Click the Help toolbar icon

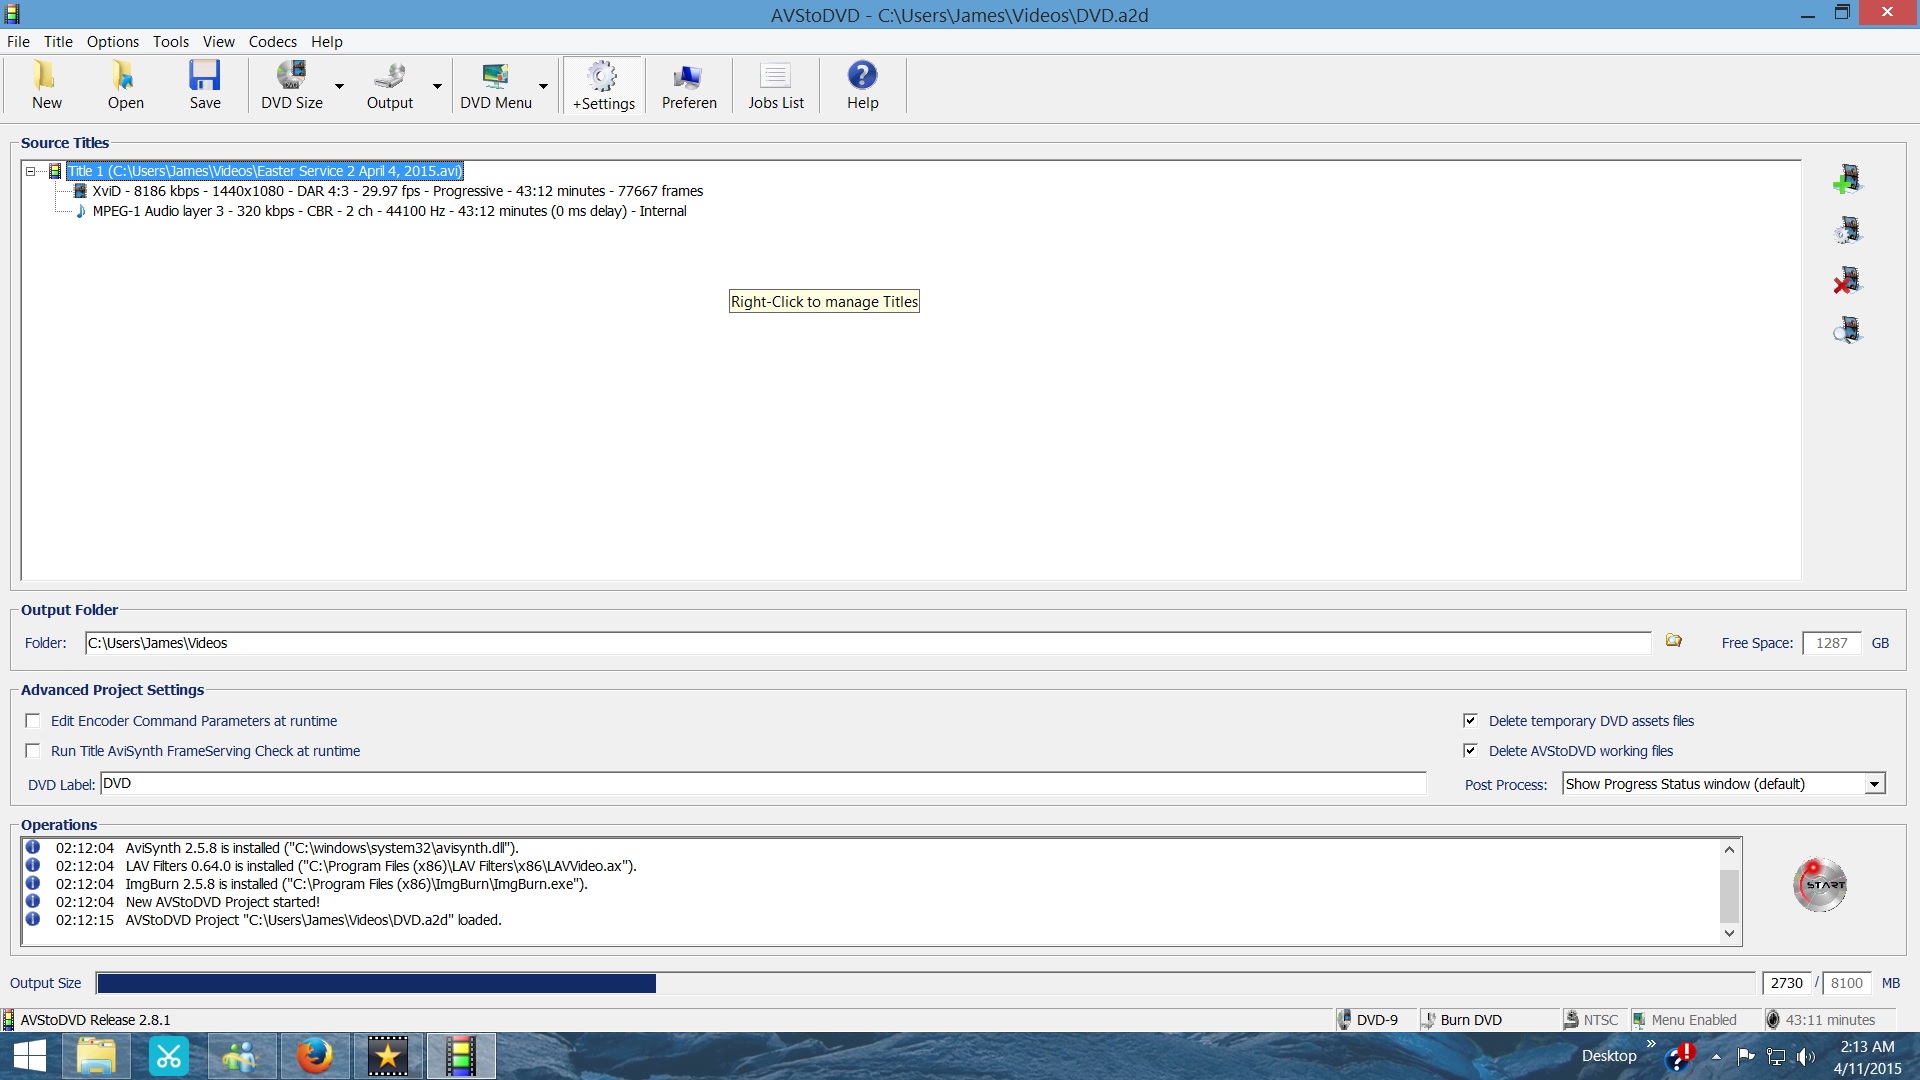[862, 85]
